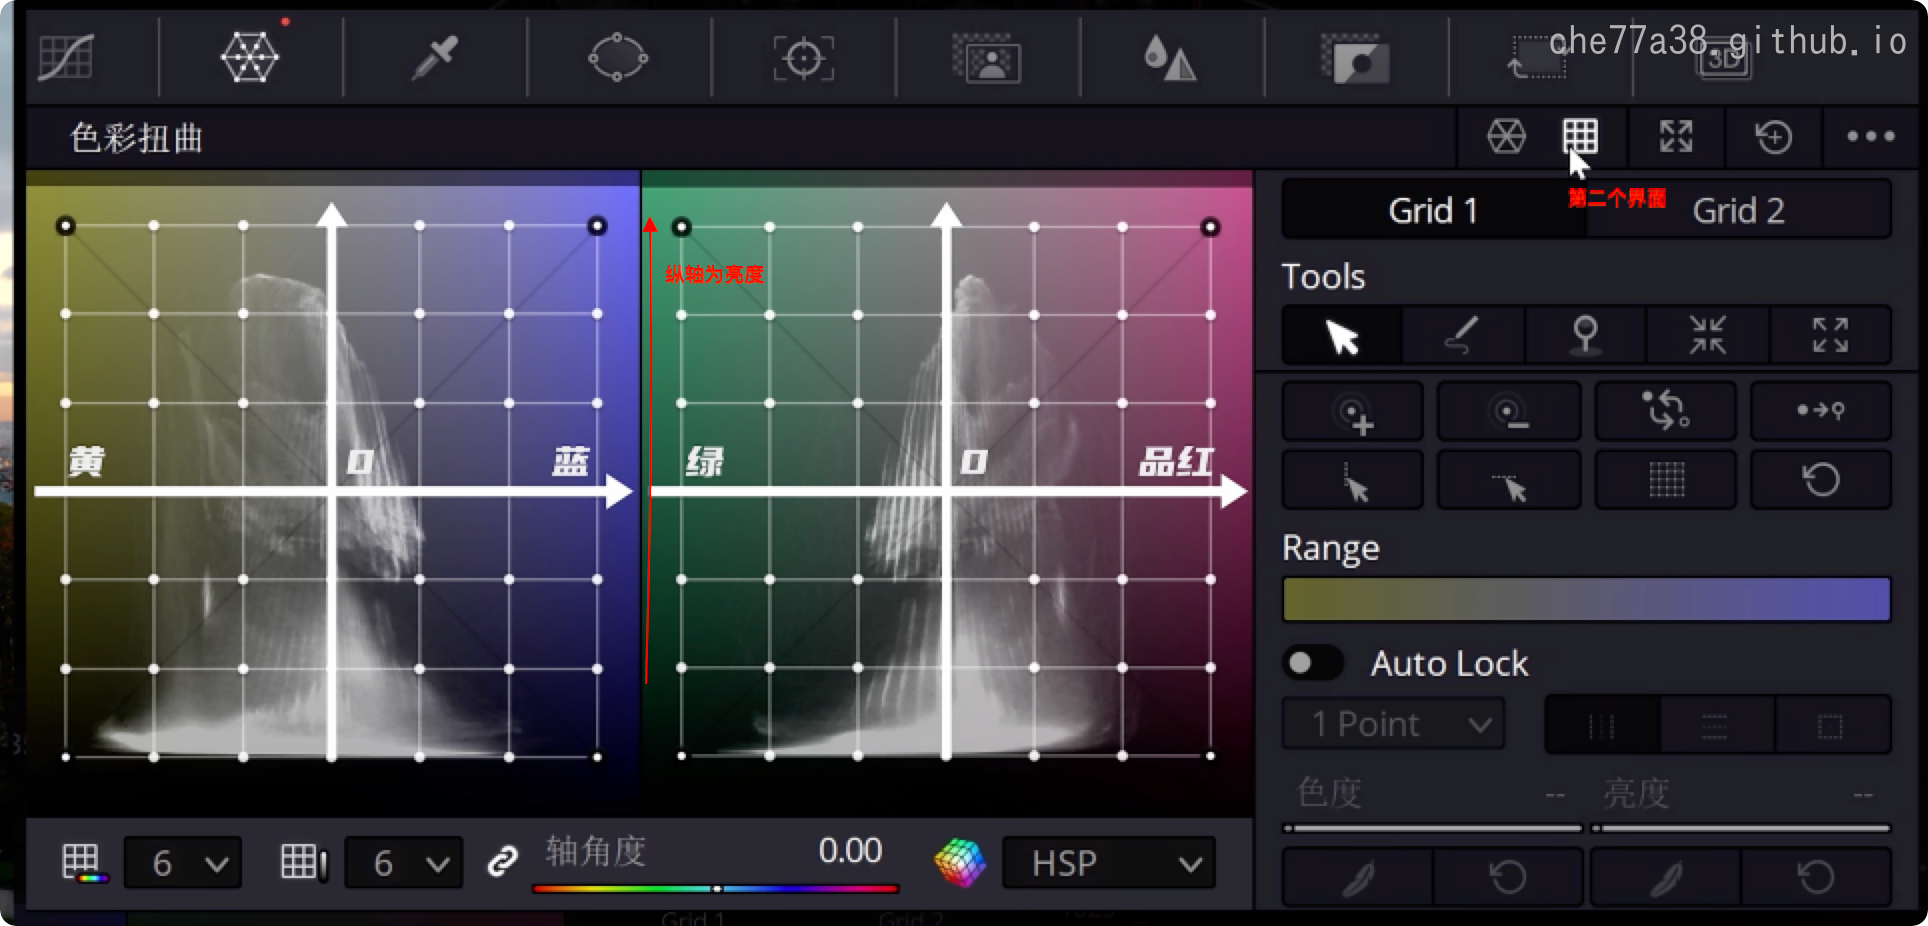The width and height of the screenshot is (1928, 926).
Task: Switch to the Grid 2 tab
Action: click(1738, 210)
